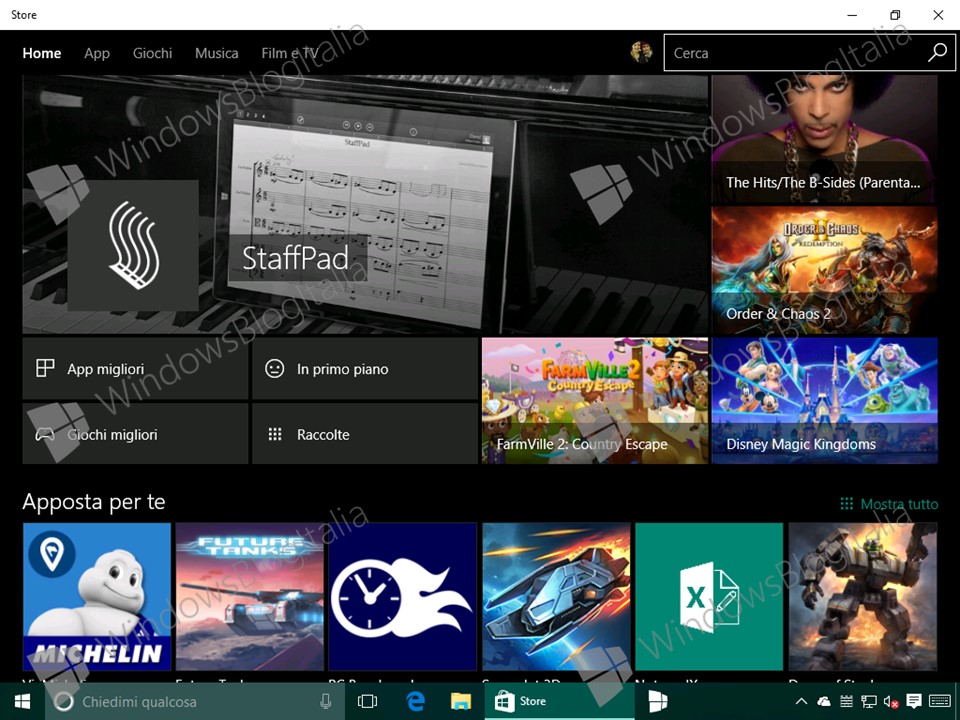
Task: Click the StaffPad app logo tile
Action: (x=133, y=246)
